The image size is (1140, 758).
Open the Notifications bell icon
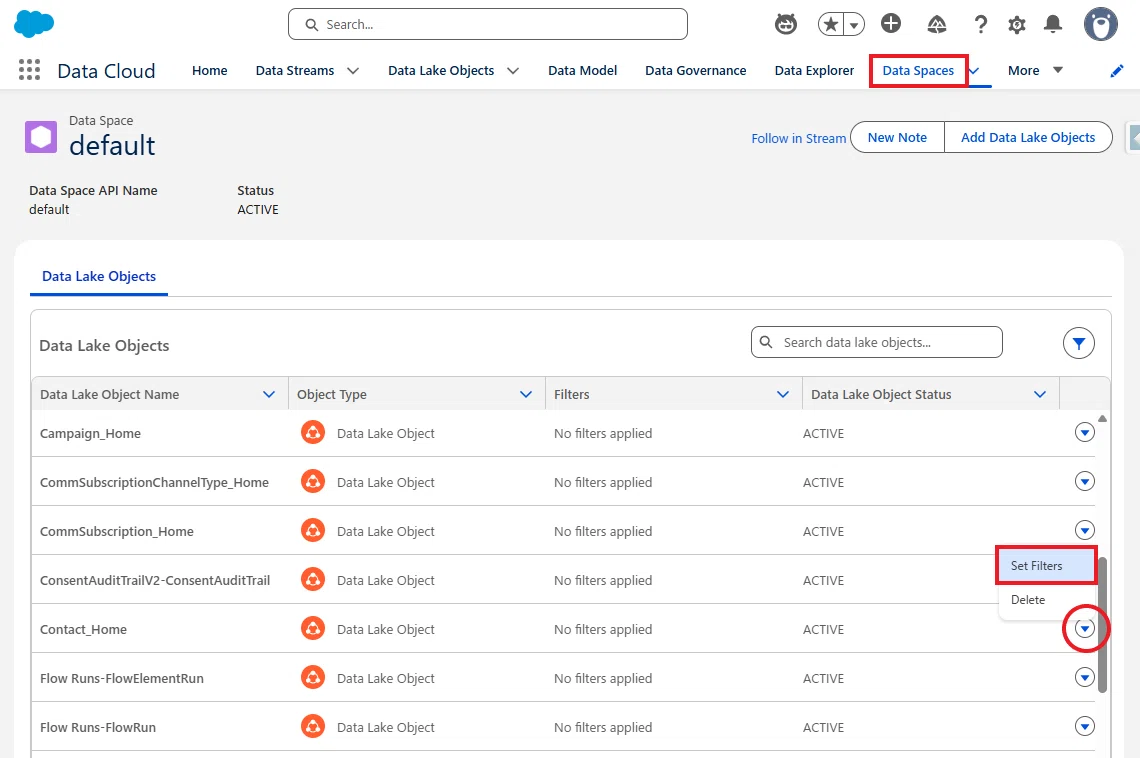pyautogui.click(x=1052, y=24)
